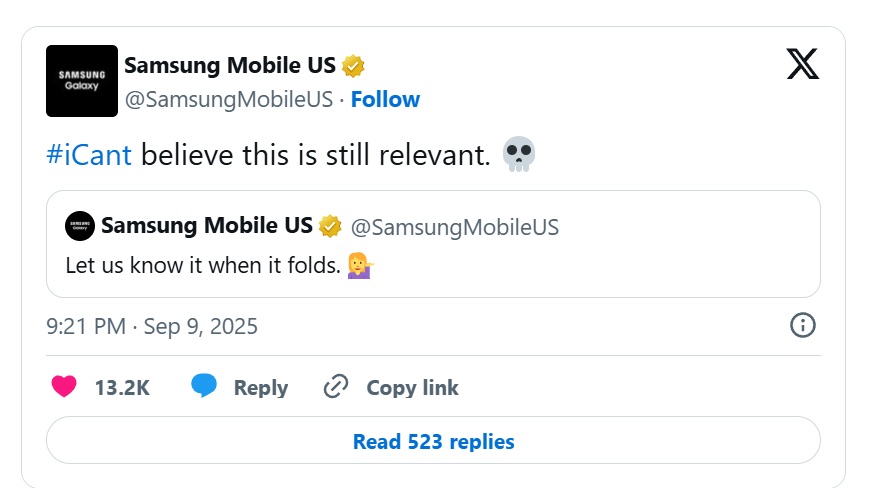Open Read 523 replies button
Screen dimensions: 872x488
point(433,440)
